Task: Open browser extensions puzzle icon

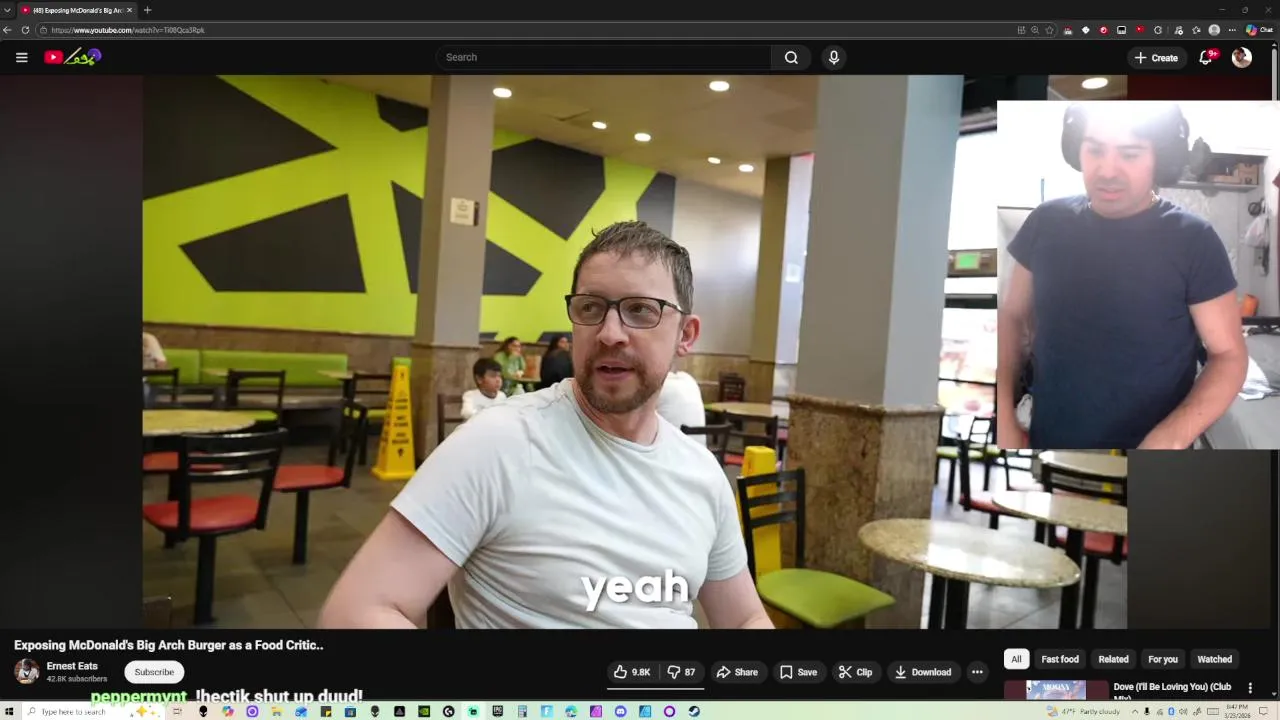Action: [1158, 30]
